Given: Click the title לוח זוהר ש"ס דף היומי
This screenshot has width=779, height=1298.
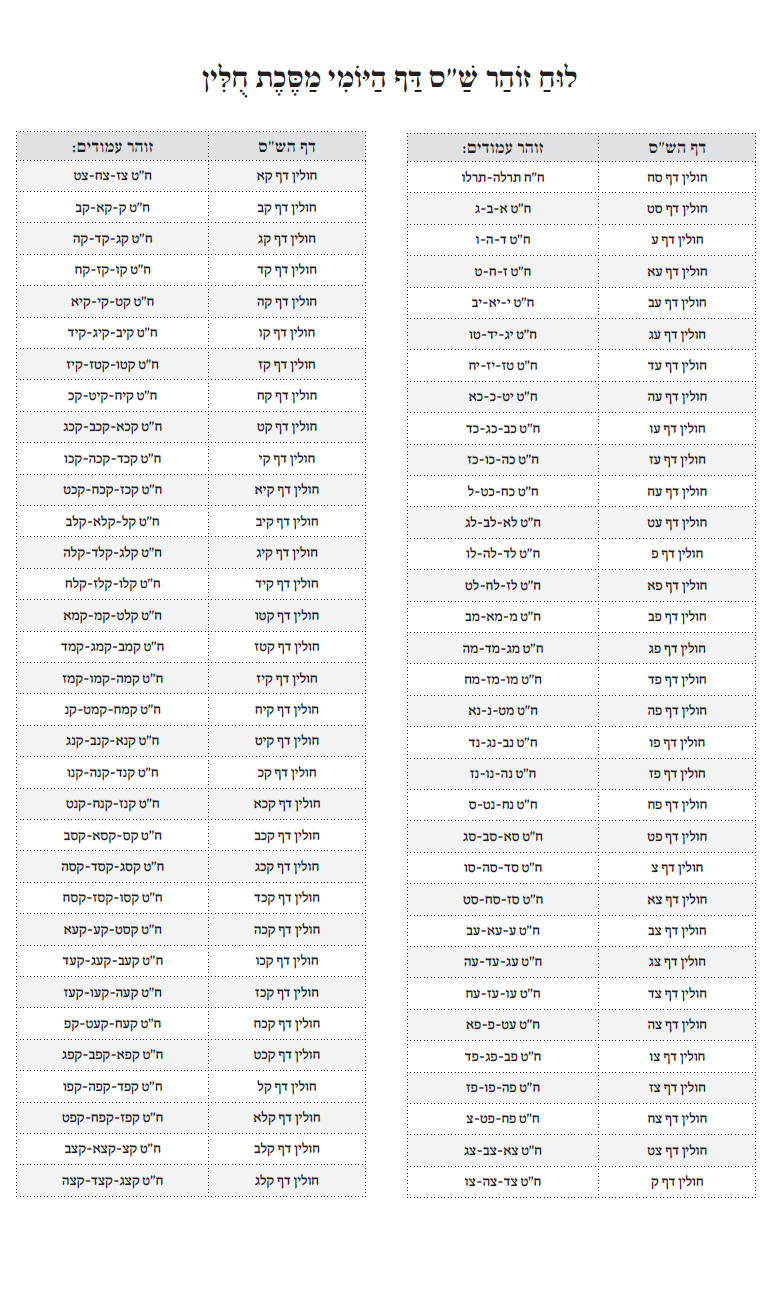Looking at the screenshot, I should pos(389,79).
